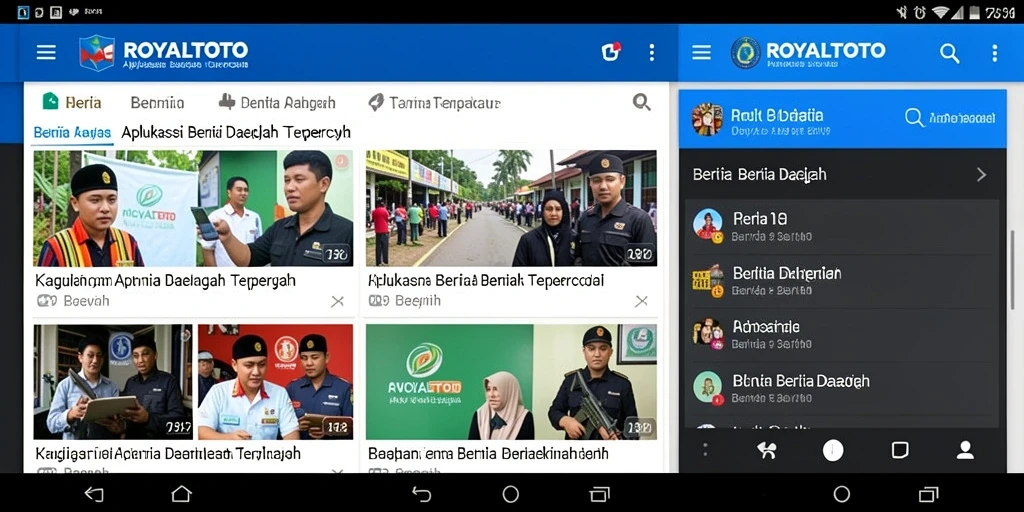Open headline 'Kagjigarfiei Adenria Daeriuleah Teryjnajah'
The image size is (1024, 512).
click(168, 453)
